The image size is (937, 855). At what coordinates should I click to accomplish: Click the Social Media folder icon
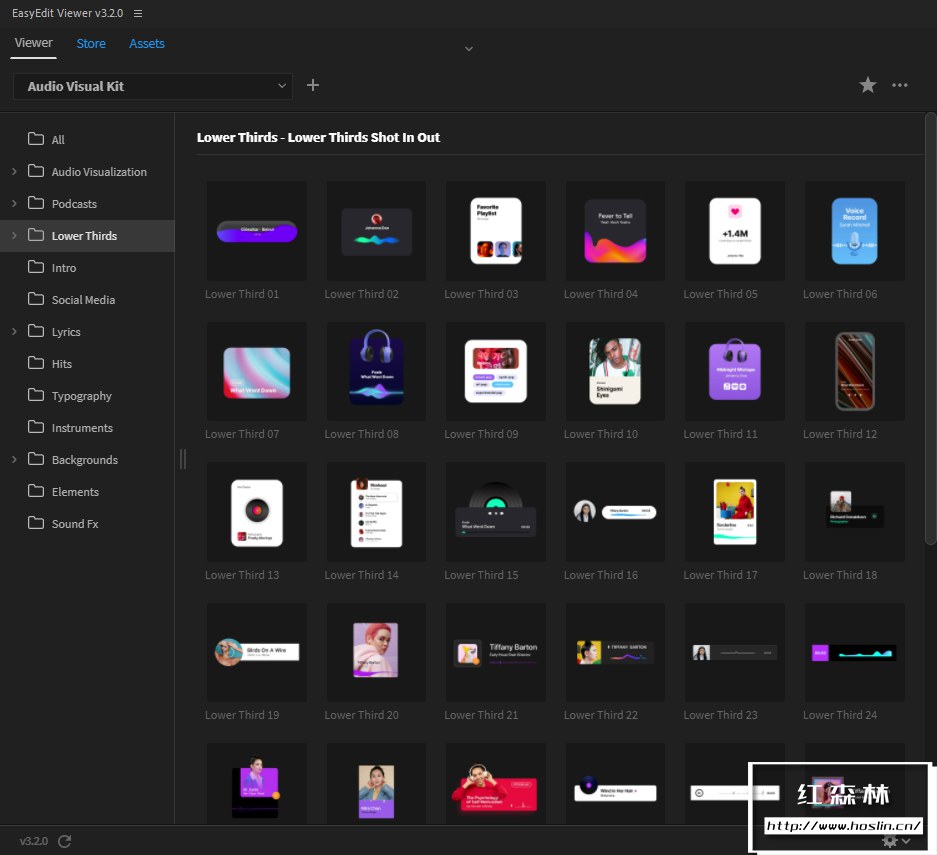[x=36, y=299]
